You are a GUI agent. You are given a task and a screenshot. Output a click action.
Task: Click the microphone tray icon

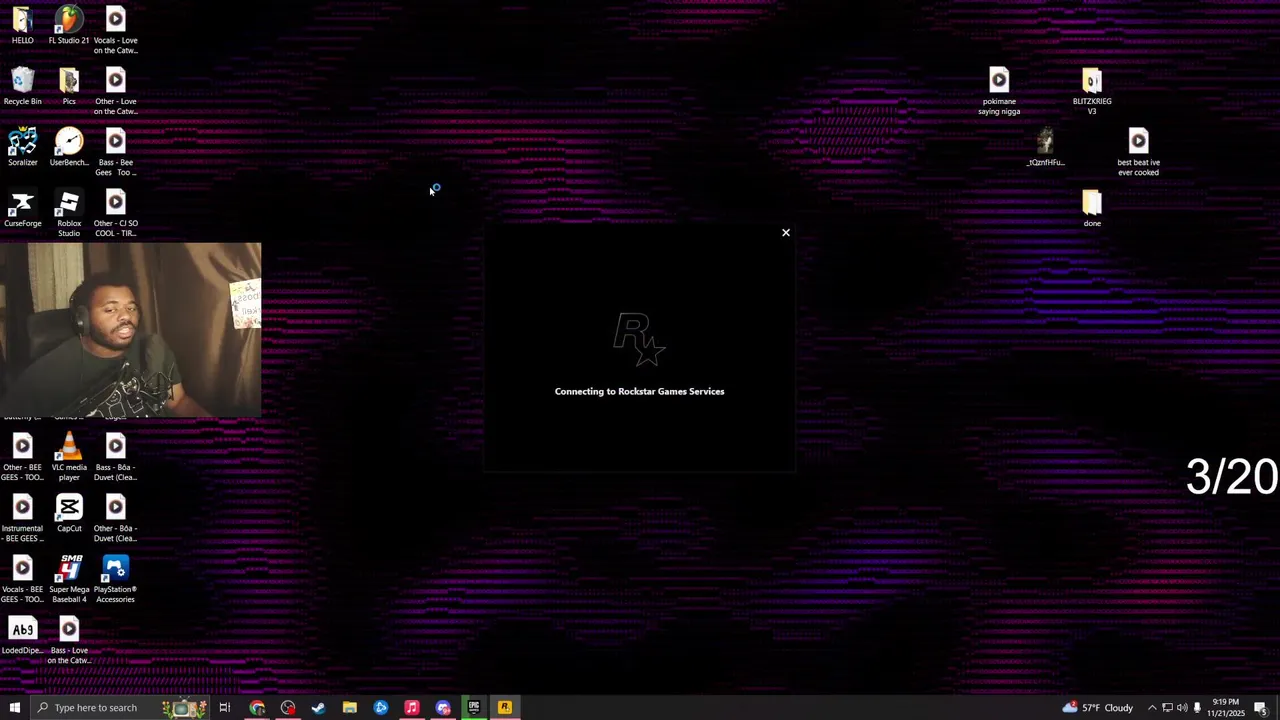point(1197,708)
